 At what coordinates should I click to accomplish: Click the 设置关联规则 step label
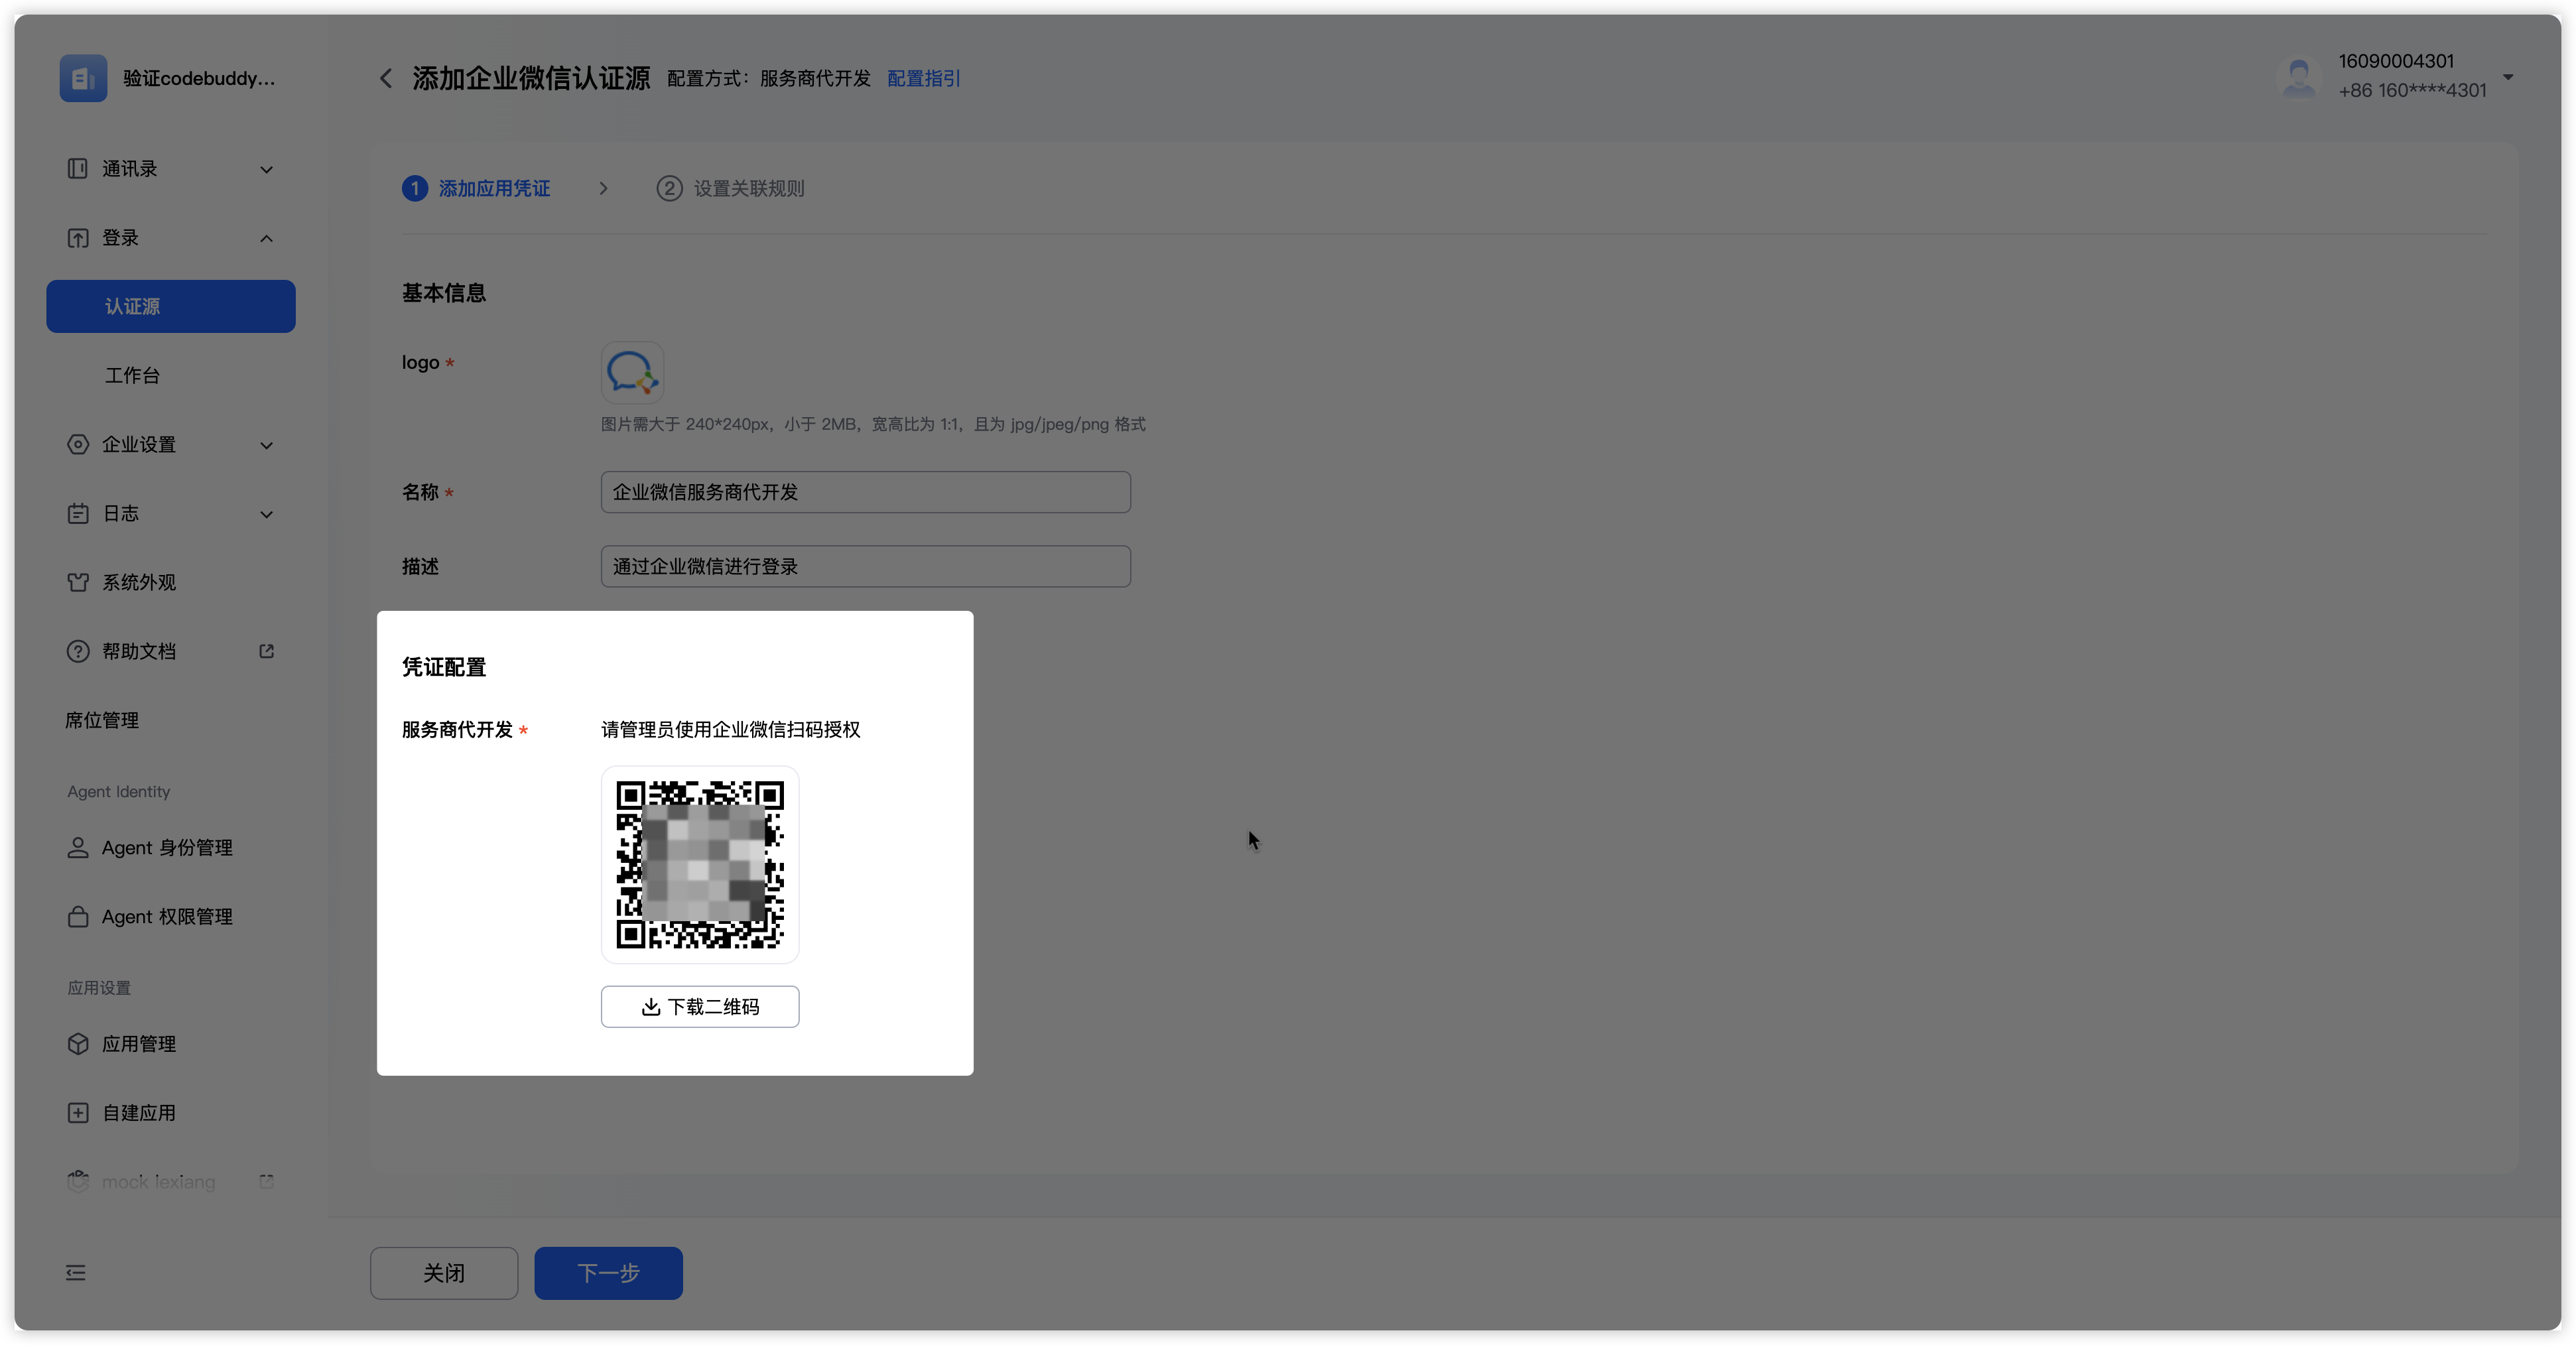pos(749,188)
